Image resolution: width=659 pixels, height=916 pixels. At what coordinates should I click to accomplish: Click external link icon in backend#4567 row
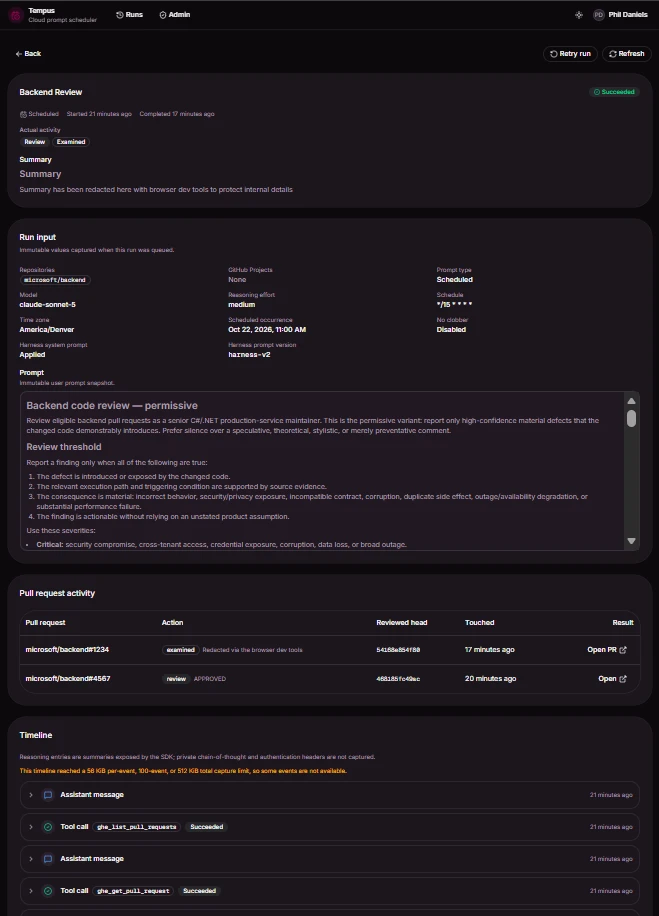[x=623, y=679]
